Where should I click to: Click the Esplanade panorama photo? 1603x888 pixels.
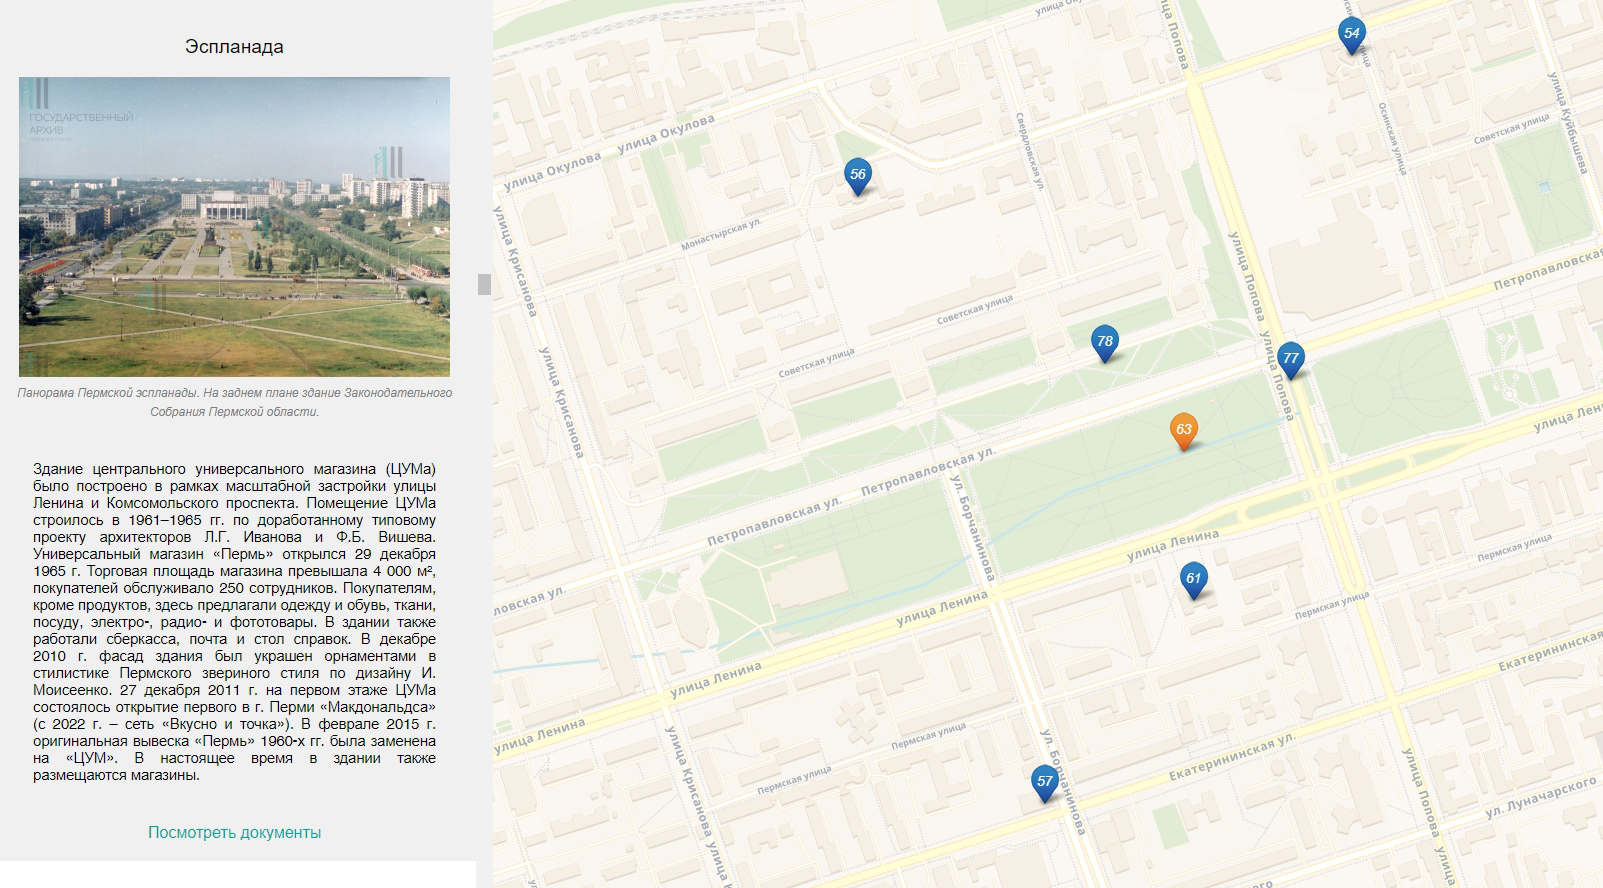coord(234,227)
